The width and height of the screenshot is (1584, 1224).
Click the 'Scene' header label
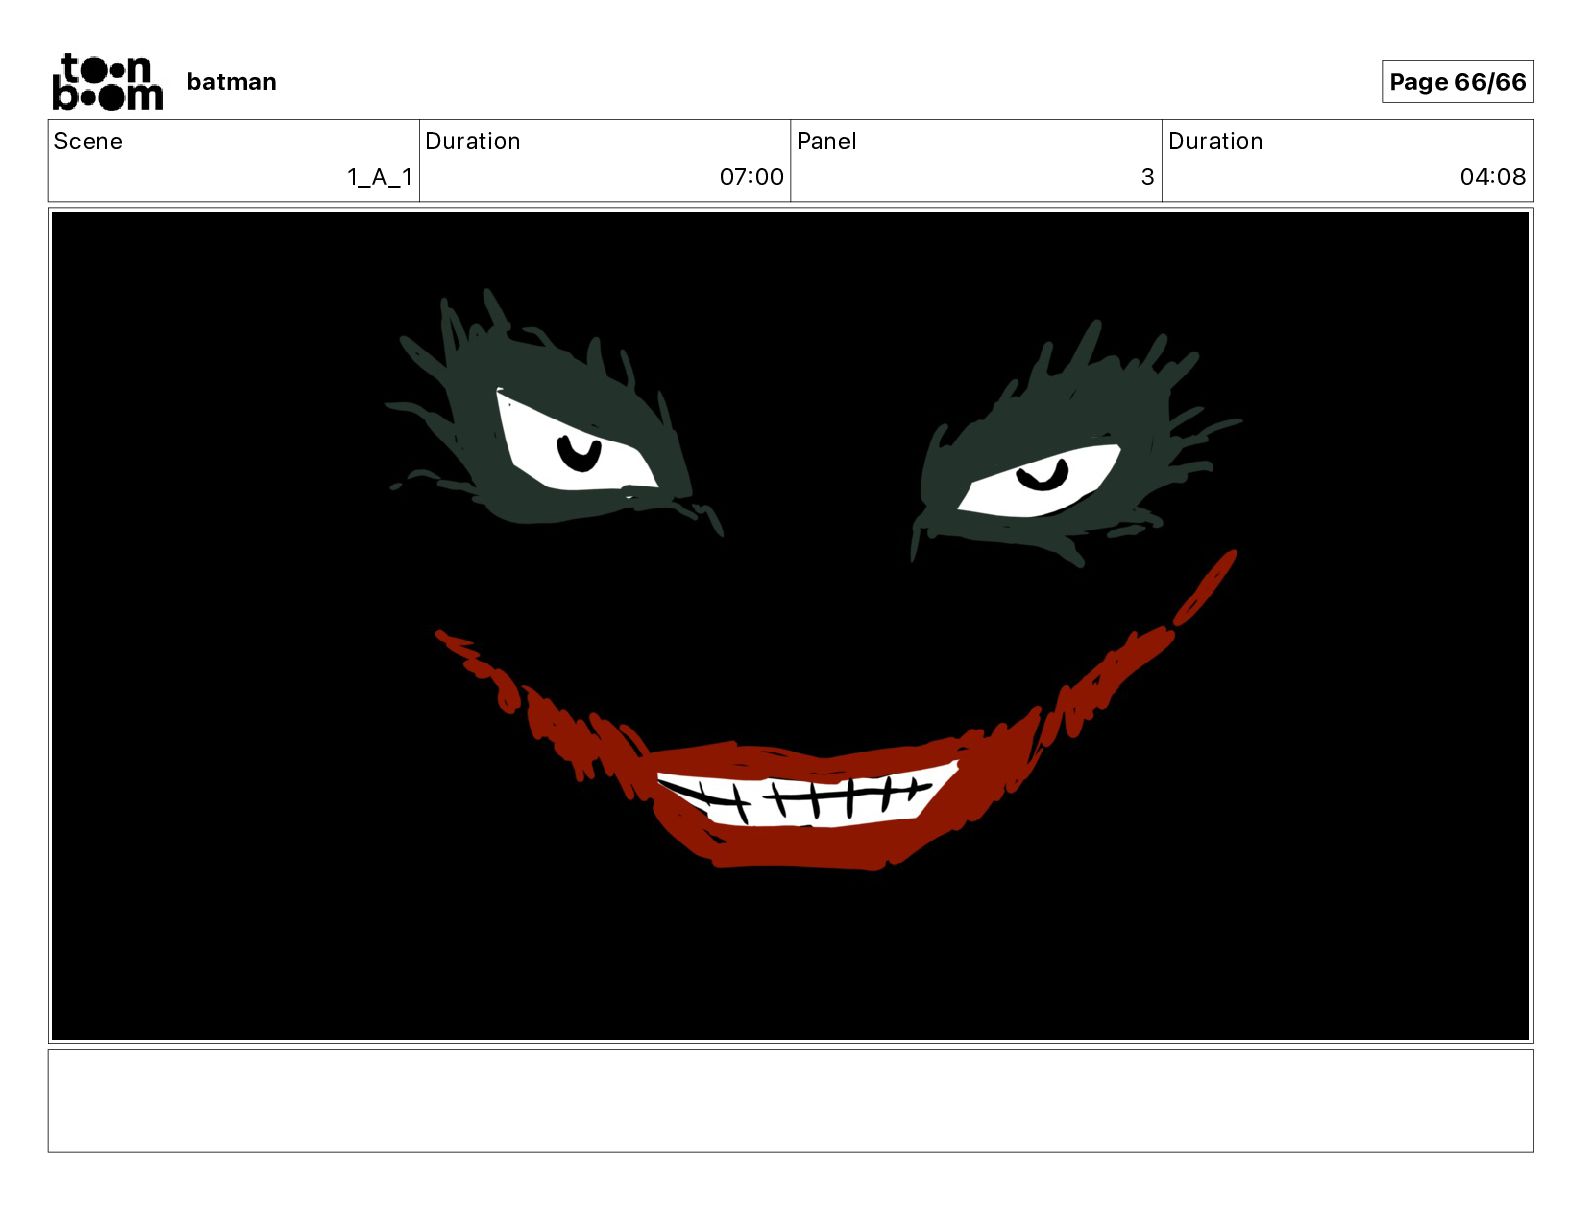coord(88,141)
